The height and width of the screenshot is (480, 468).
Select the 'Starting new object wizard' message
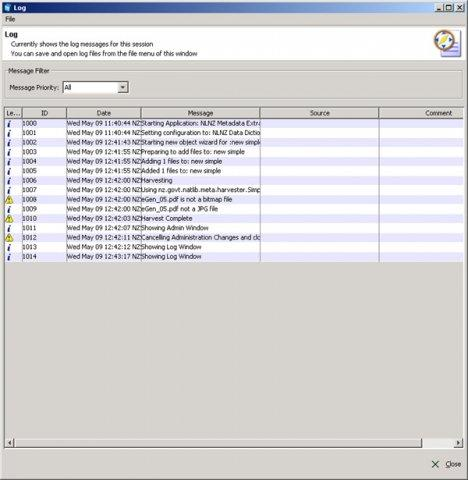click(201, 142)
